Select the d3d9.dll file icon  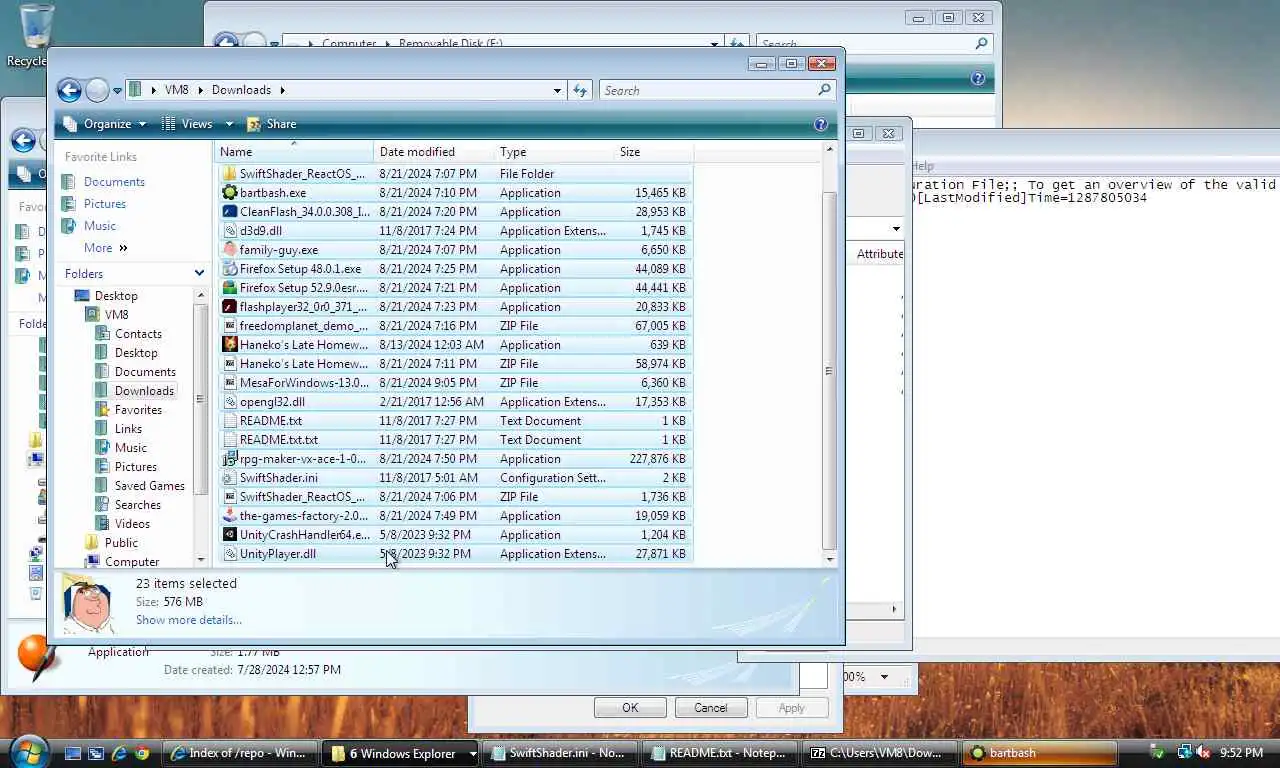[230, 231]
